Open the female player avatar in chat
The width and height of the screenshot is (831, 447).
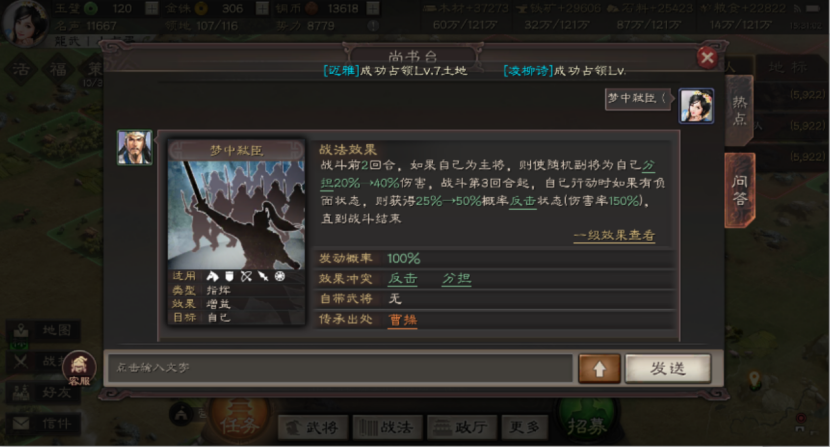pyautogui.click(x=696, y=106)
